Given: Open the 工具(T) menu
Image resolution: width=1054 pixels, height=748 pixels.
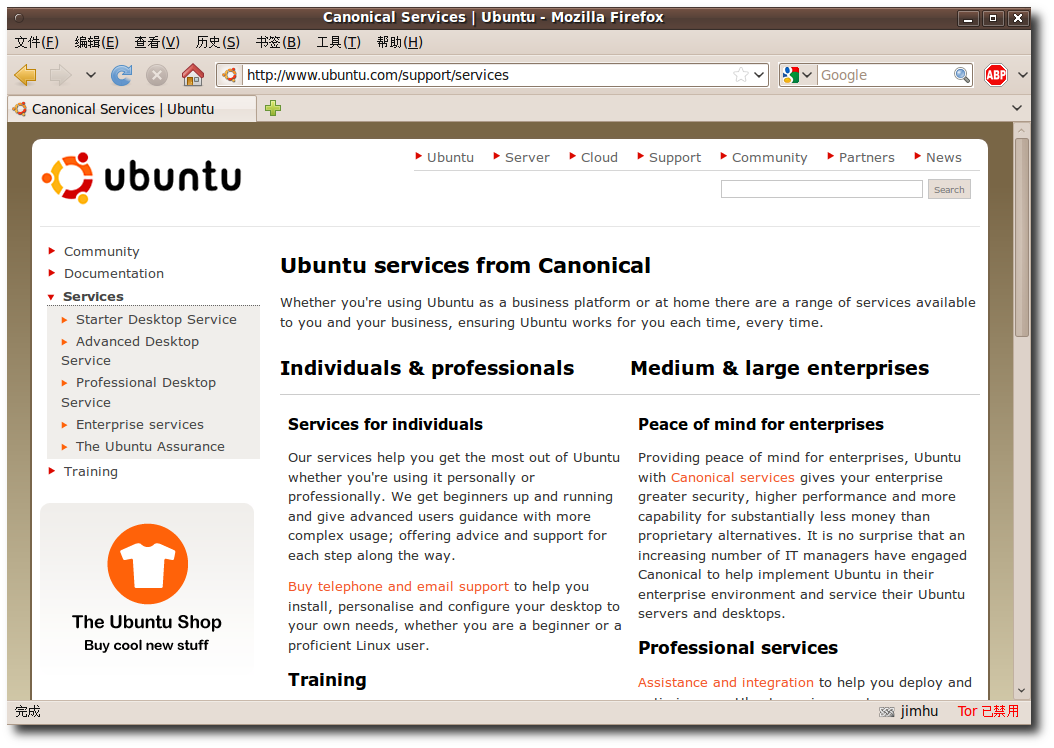Looking at the screenshot, I should coord(338,42).
